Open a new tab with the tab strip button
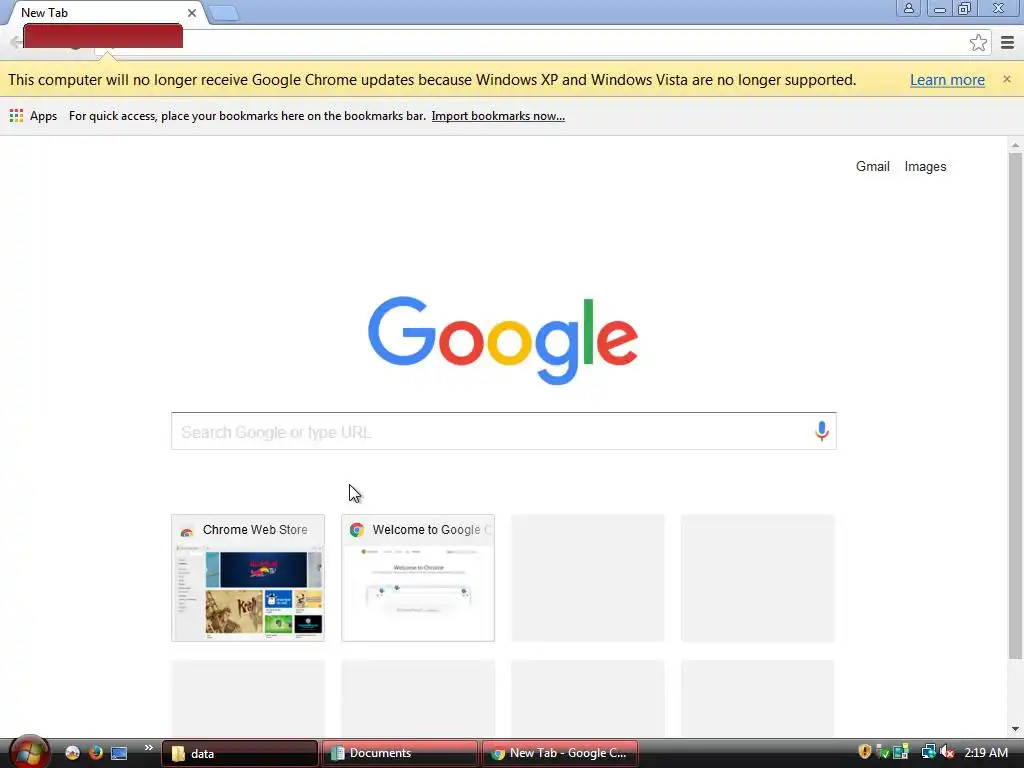This screenshot has width=1024, height=768. (x=224, y=13)
